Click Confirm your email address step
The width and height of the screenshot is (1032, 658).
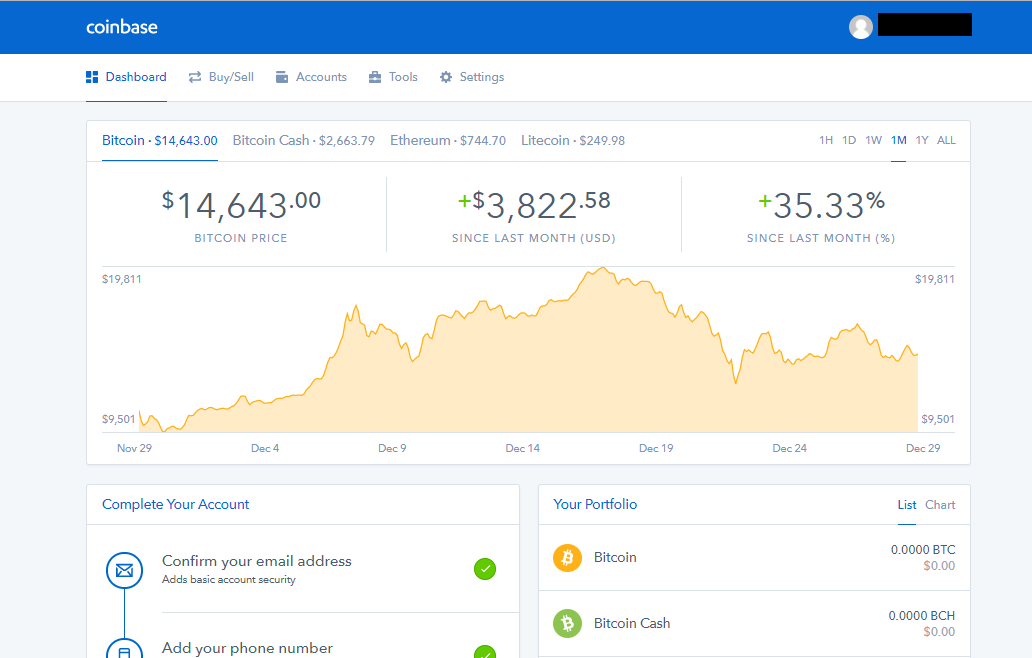tap(257, 561)
